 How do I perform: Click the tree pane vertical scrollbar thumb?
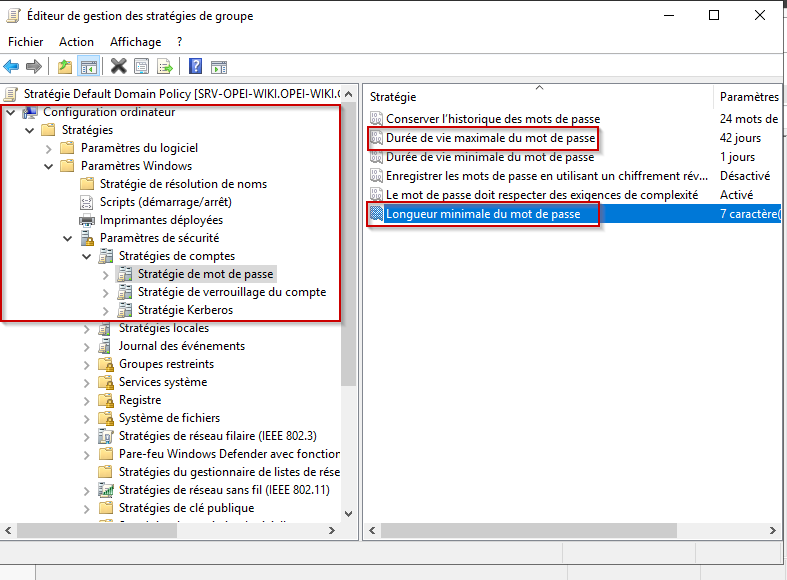[348, 246]
